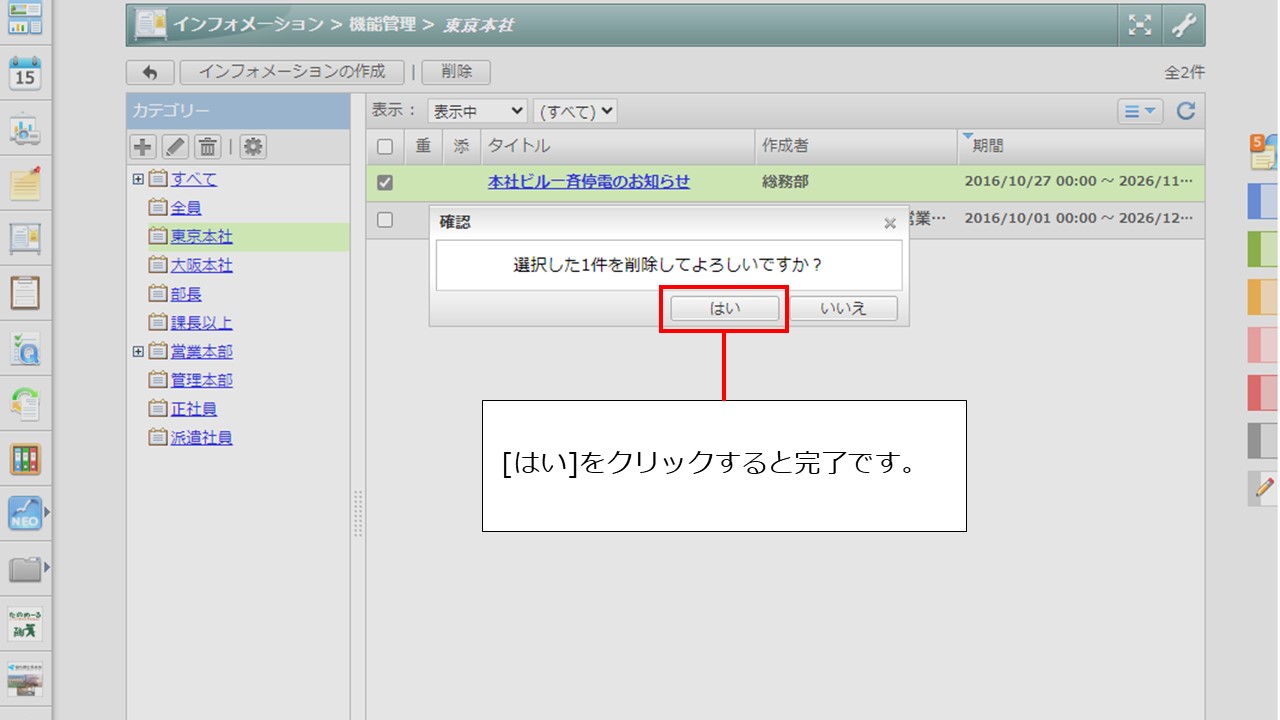Open category settings with the gear icon
Viewport: 1280px width, 720px height.
[x=253, y=147]
